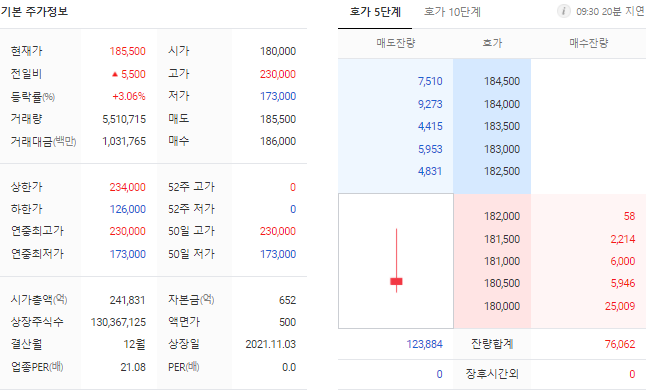The image size is (657, 392).
Task: Click the current price 185,500 beside 현재가
Action: tap(127, 51)
